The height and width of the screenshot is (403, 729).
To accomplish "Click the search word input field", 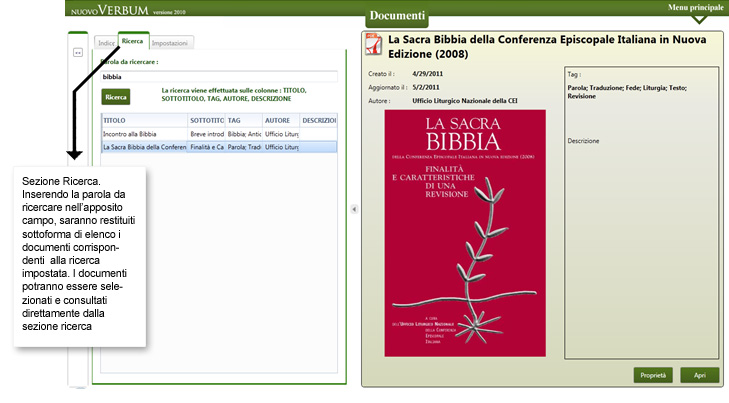I will coord(218,76).
